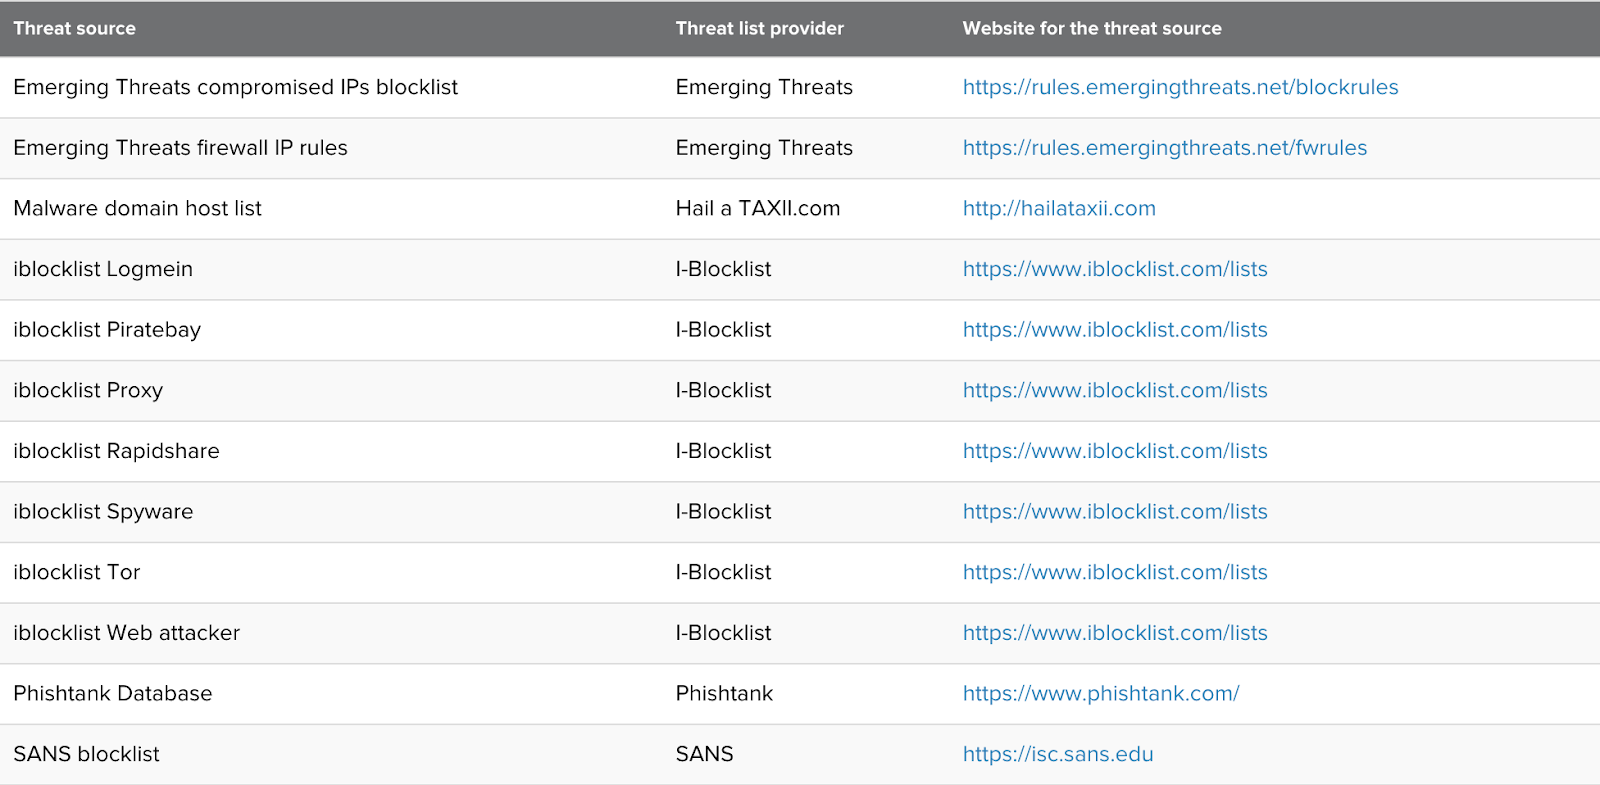Open the isc.sans.edu link
1600x785 pixels.
[x=1058, y=754]
